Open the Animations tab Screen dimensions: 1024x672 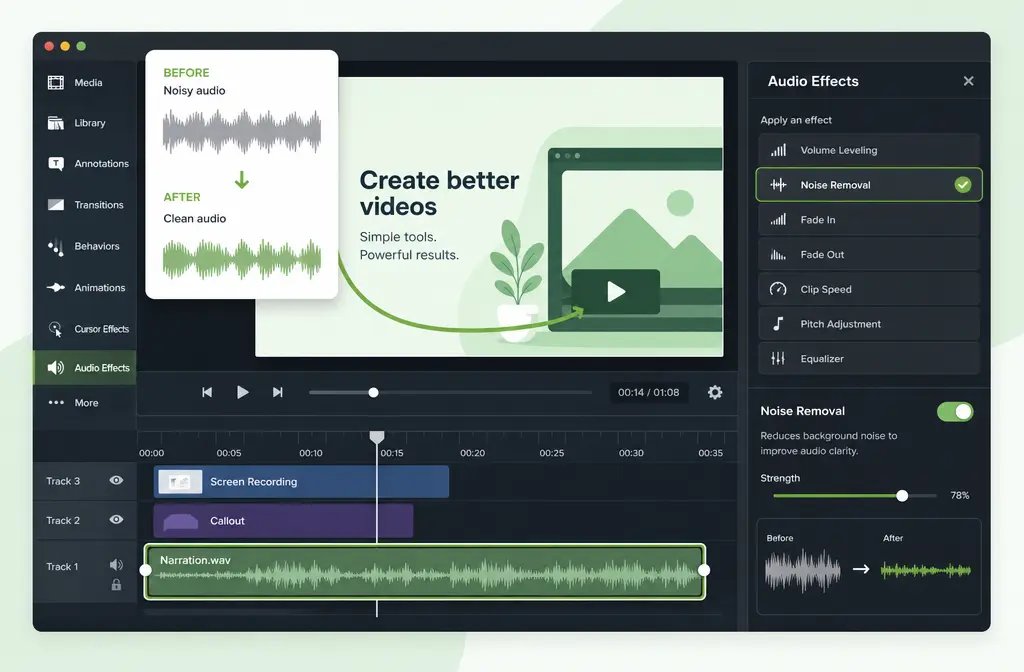85,287
